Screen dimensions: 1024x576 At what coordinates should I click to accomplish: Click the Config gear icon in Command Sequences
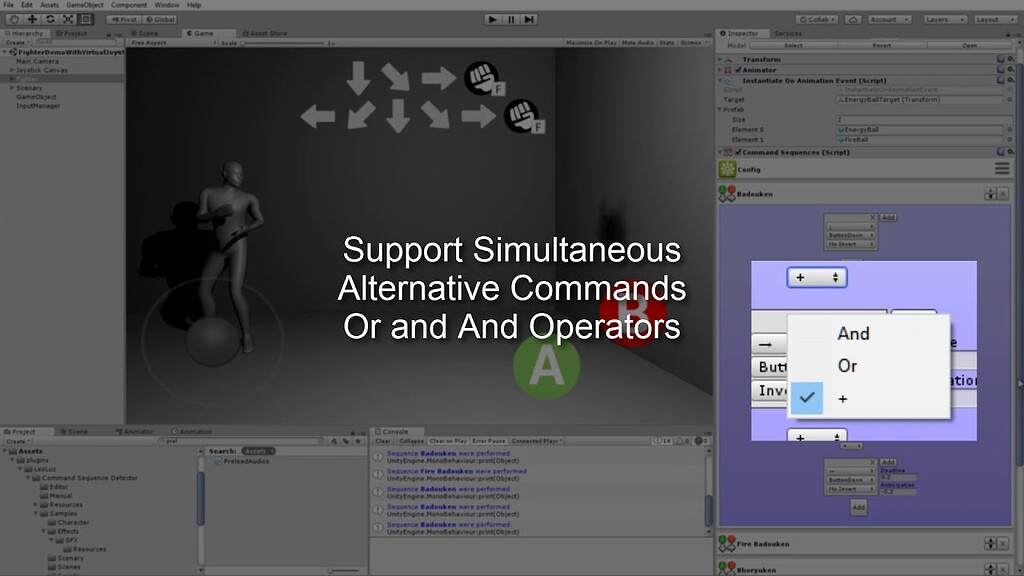click(728, 167)
